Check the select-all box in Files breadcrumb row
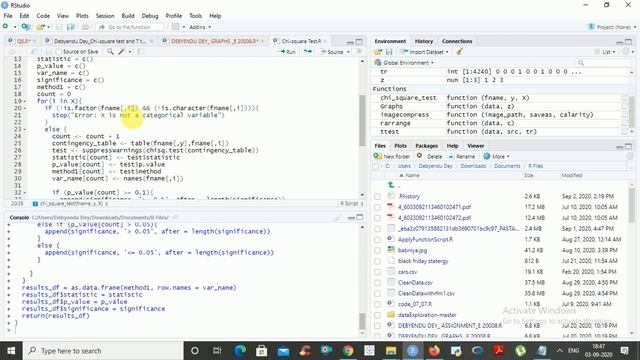 (x=376, y=166)
